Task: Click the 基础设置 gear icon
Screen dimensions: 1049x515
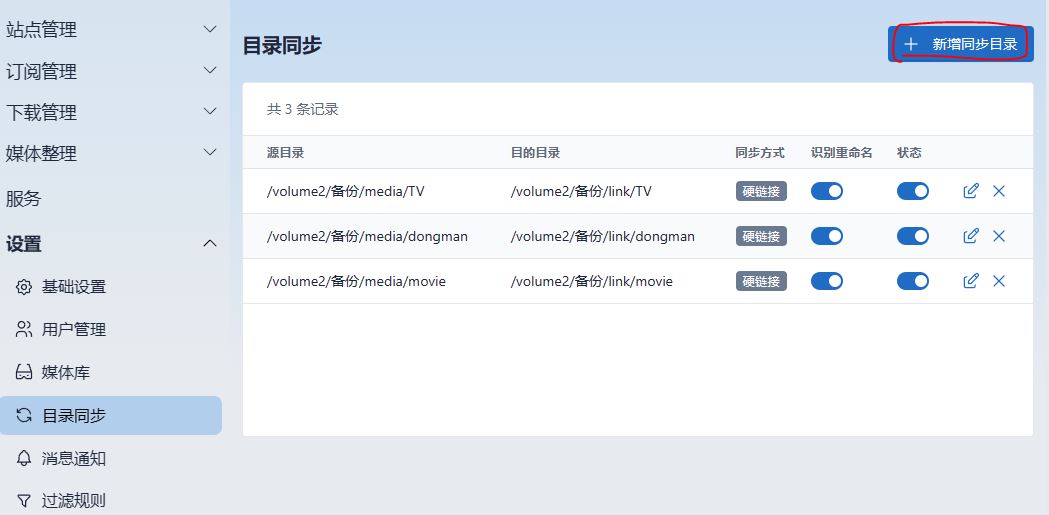Action: tap(24, 287)
